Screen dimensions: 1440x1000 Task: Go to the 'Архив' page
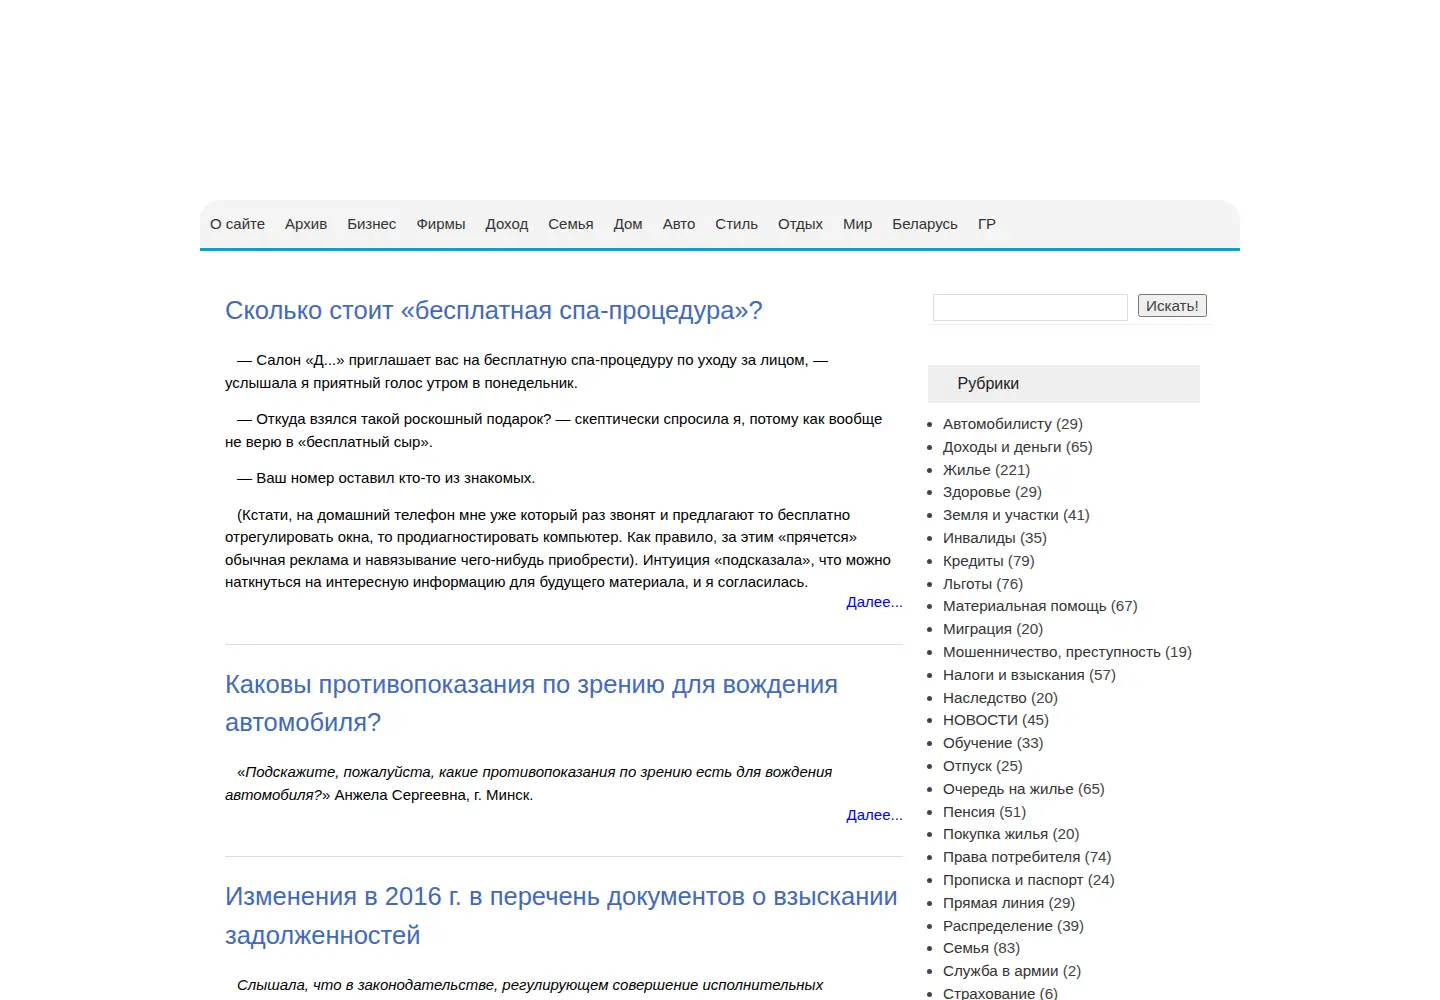tap(306, 224)
